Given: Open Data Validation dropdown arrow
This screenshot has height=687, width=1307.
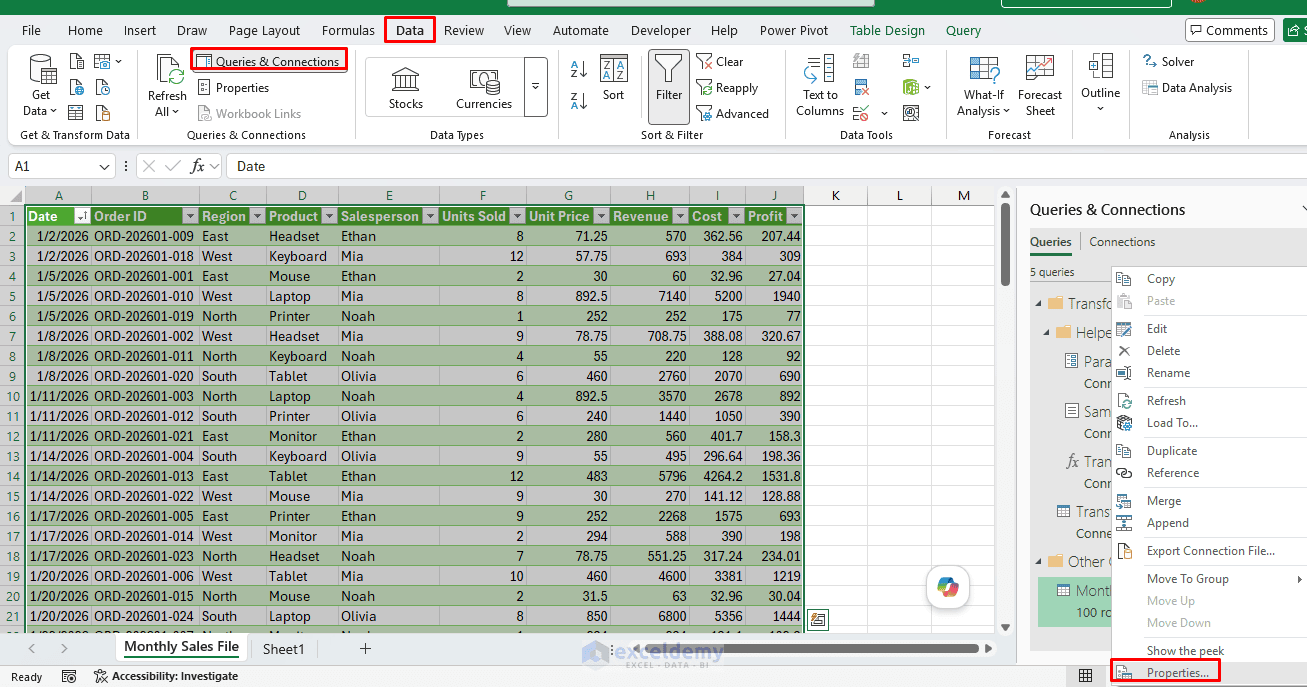Looking at the screenshot, I should [884, 114].
